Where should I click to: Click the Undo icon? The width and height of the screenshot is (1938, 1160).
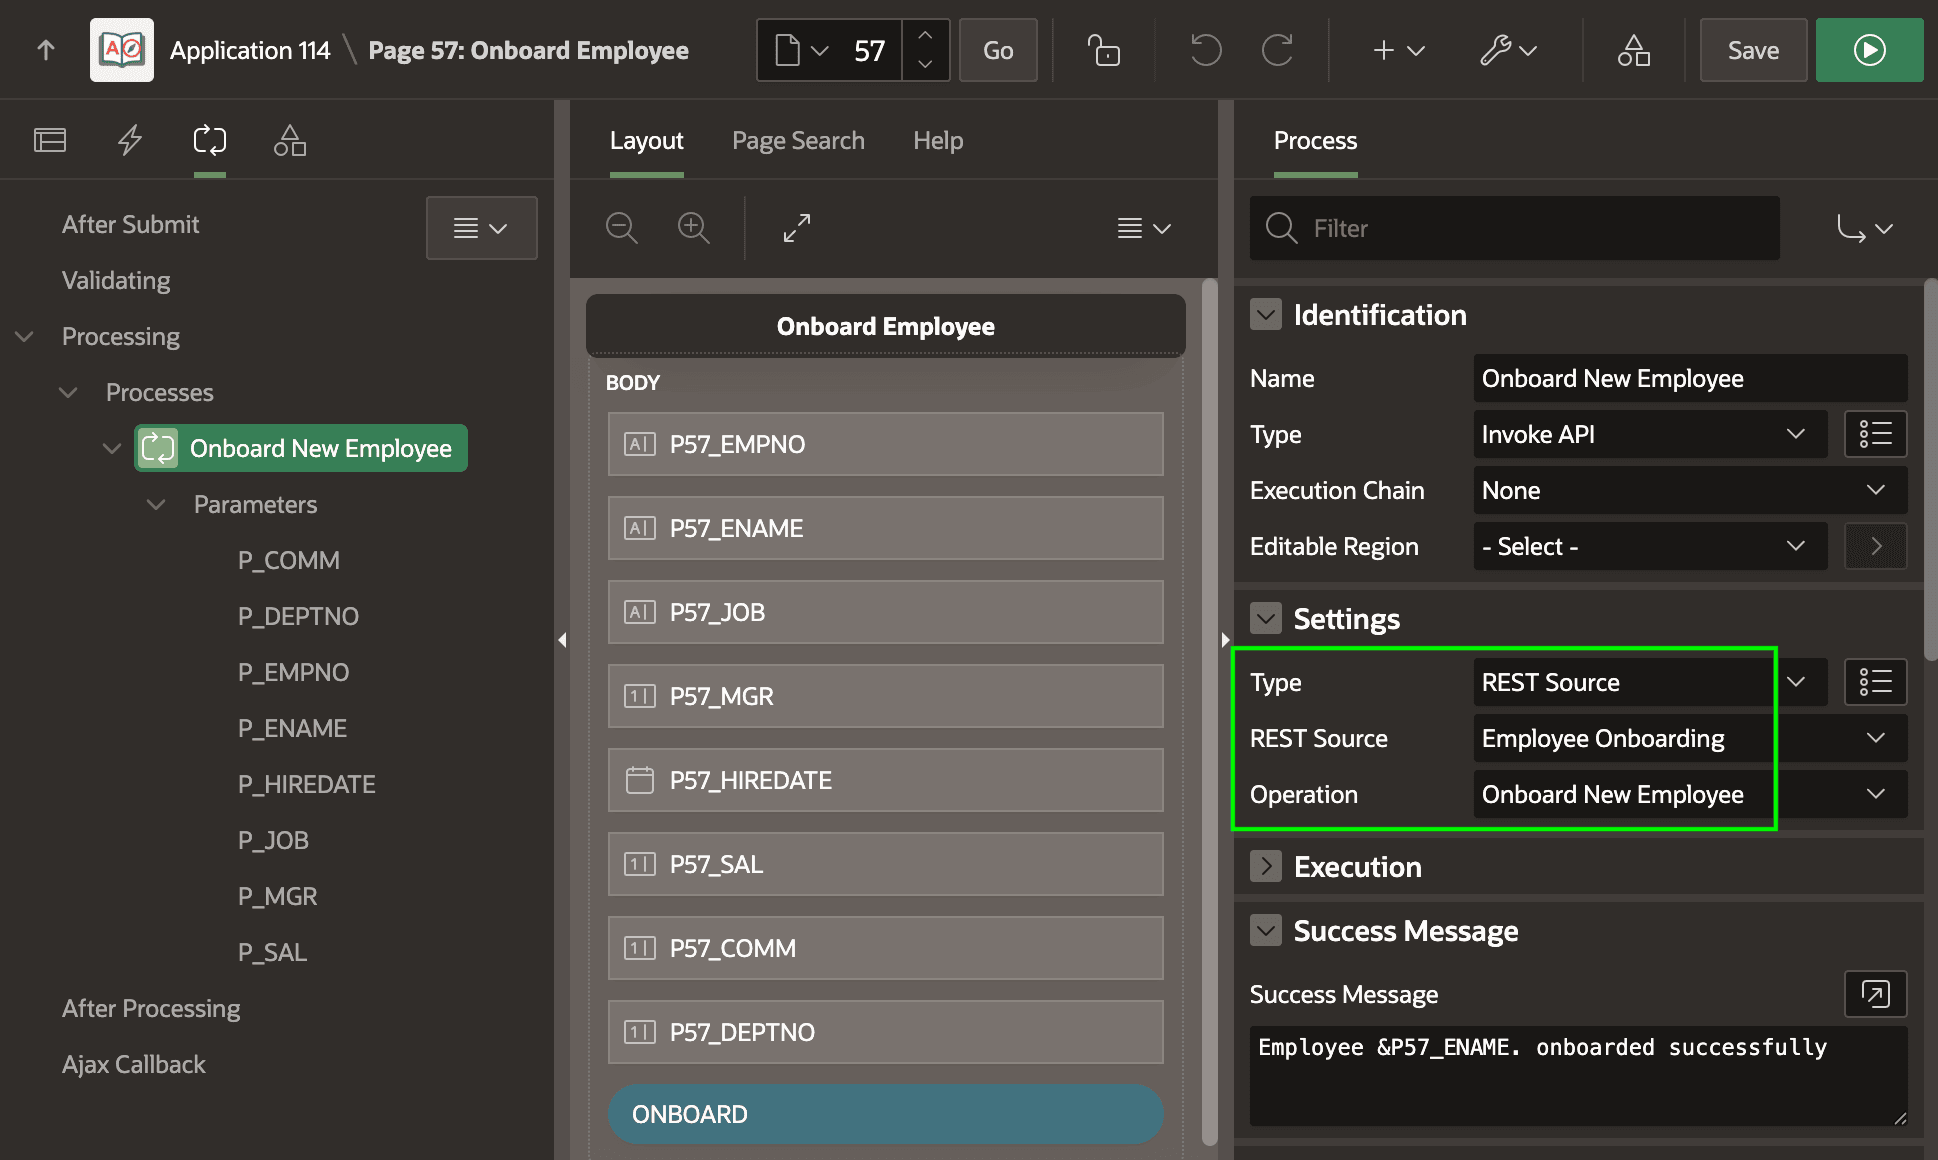point(1206,50)
